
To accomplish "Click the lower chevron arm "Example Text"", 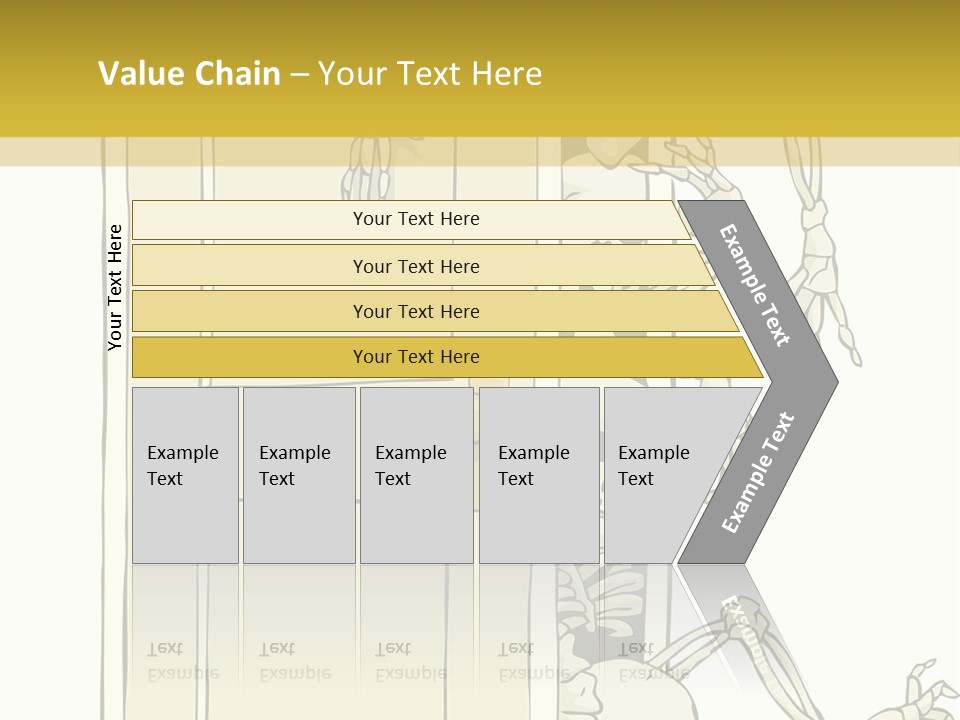I will 758,472.
